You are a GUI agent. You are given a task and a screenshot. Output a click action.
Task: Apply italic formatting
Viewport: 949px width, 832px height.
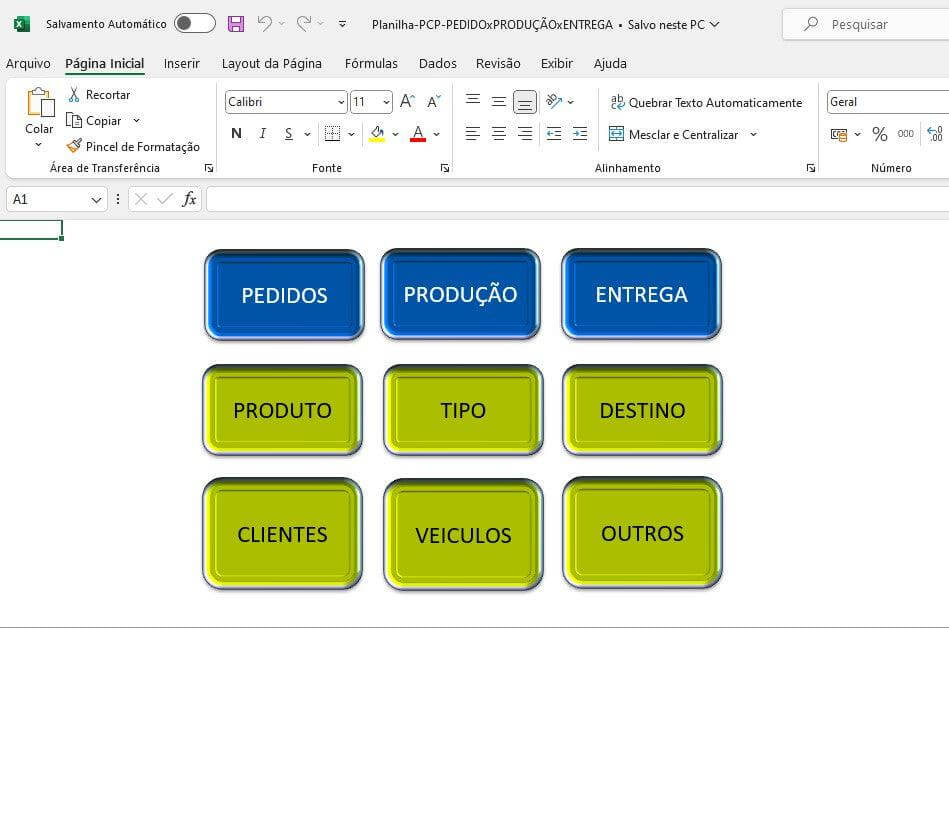(262, 134)
